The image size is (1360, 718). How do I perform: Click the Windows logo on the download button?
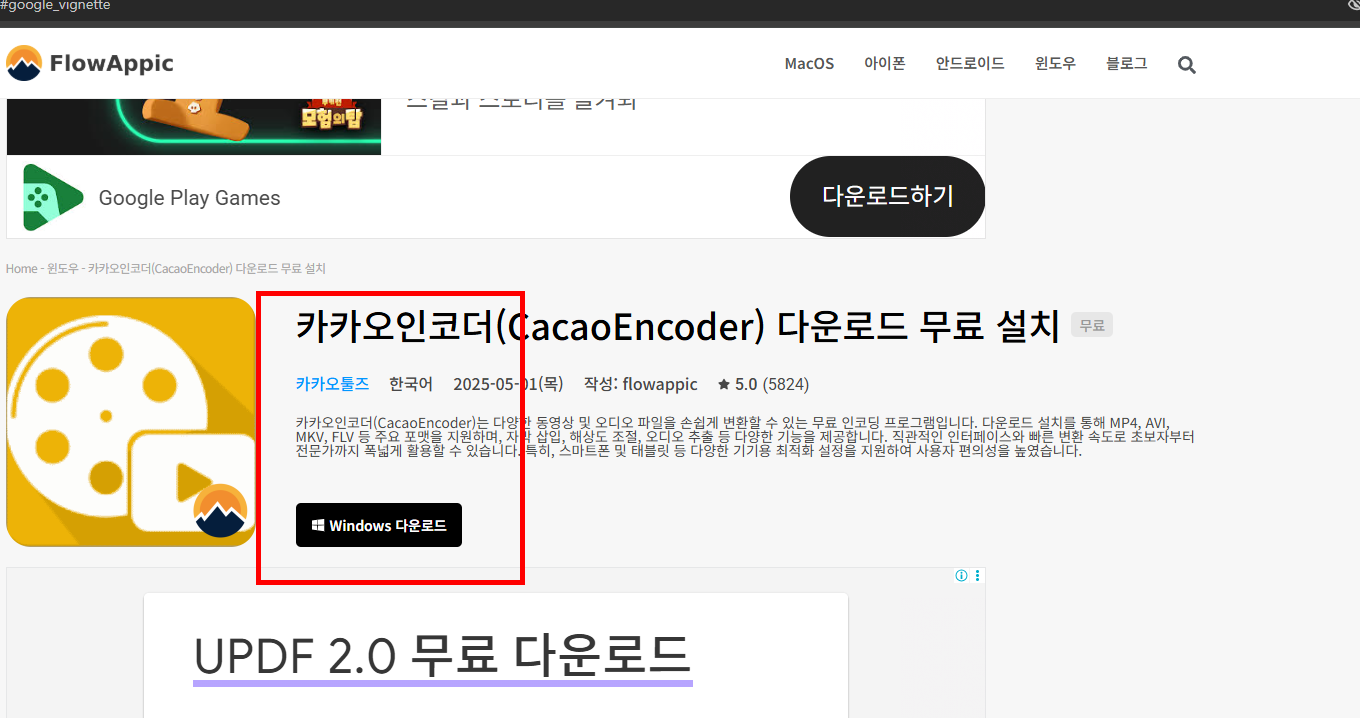tap(319, 524)
